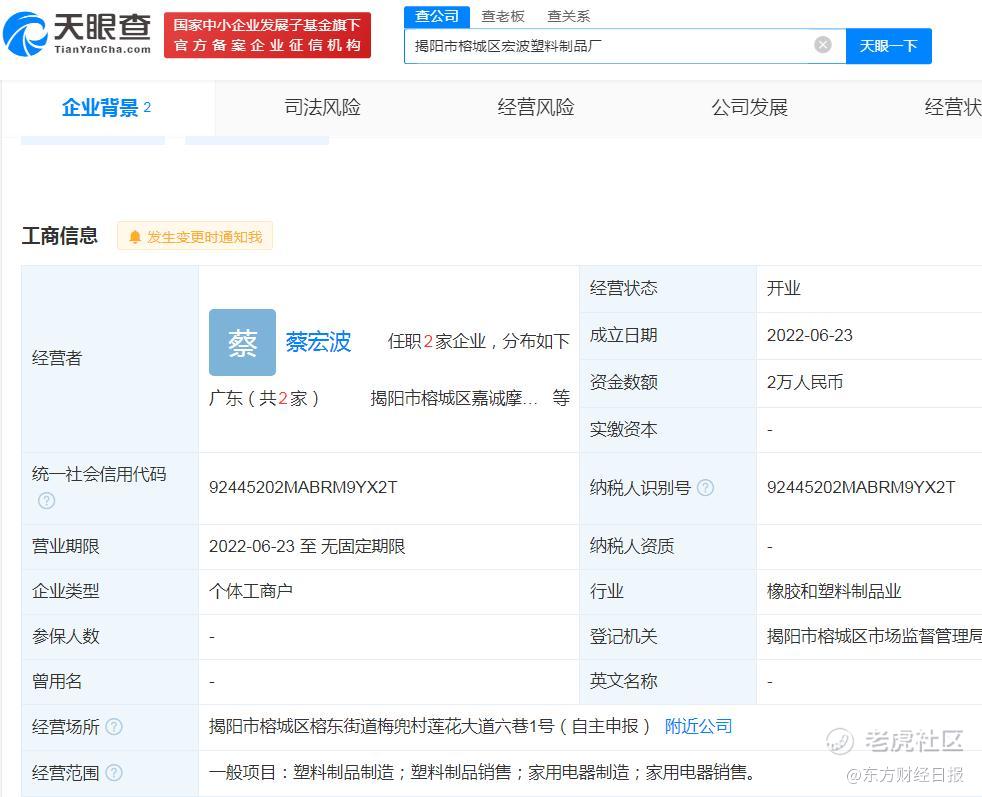Click the 蔡 avatar thumbnail

click(242, 343)
